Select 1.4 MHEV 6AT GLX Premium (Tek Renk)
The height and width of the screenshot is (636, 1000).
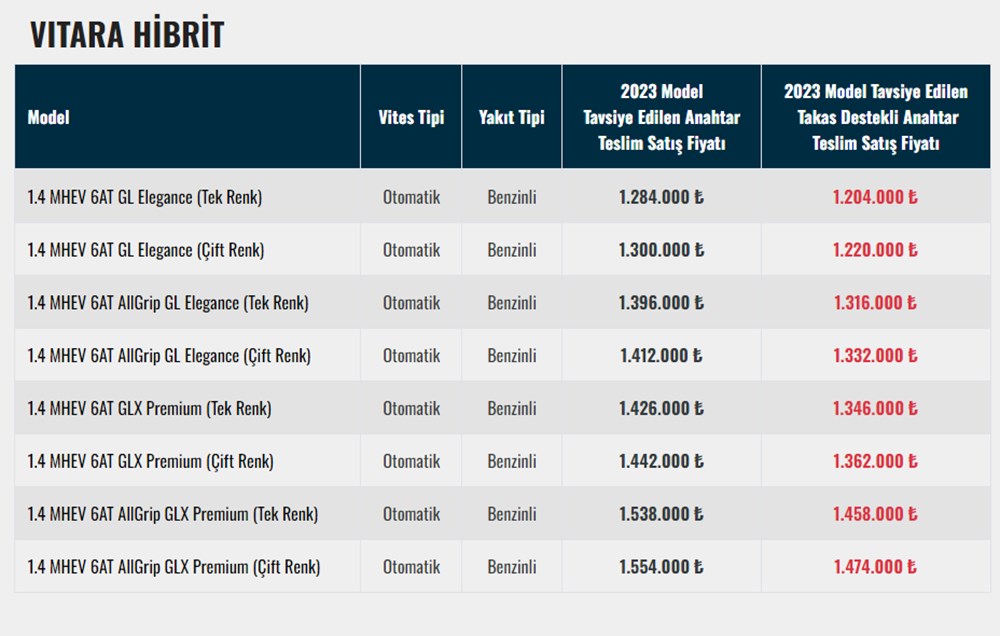[149, 409]
